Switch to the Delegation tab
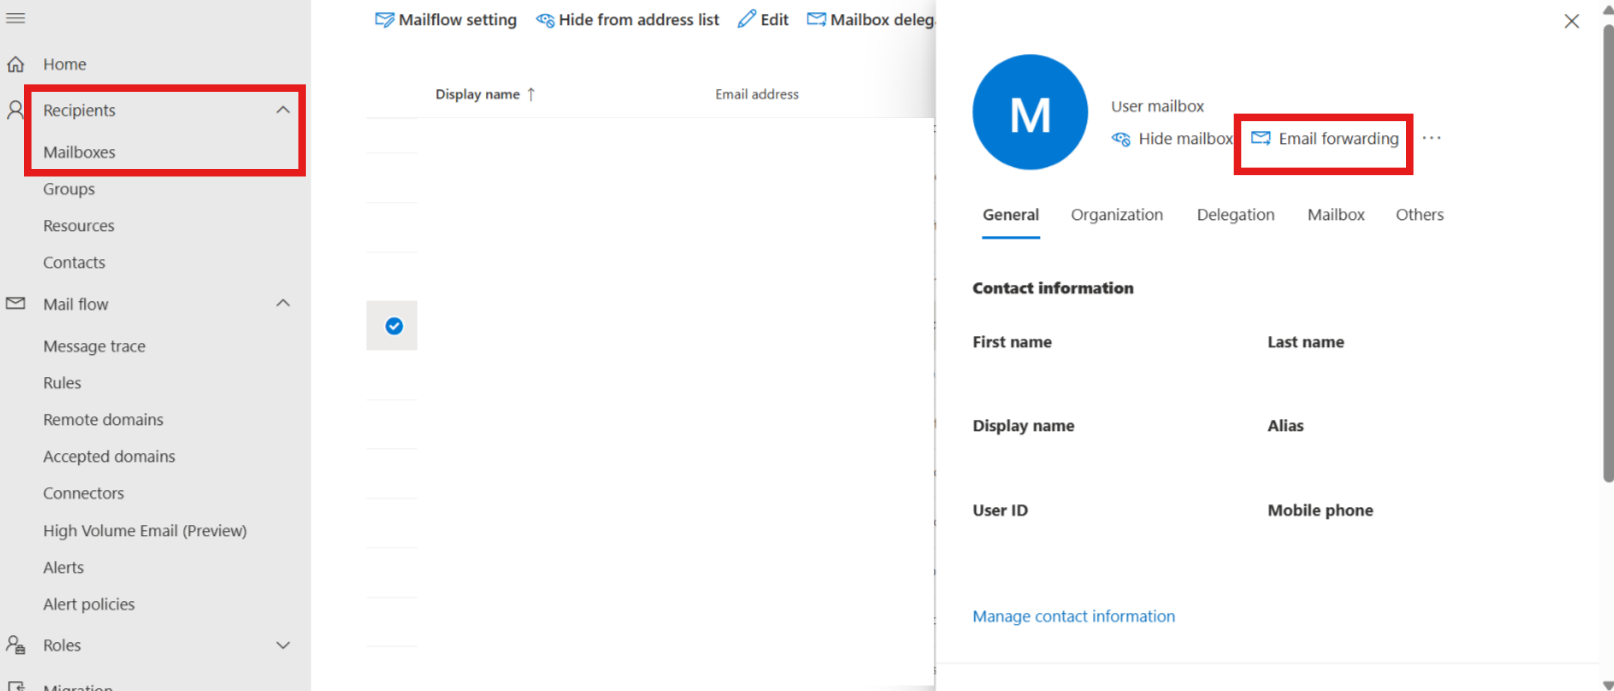Image resolution: width=1614 pixels, height=691 pixels. coord(1236,215)
